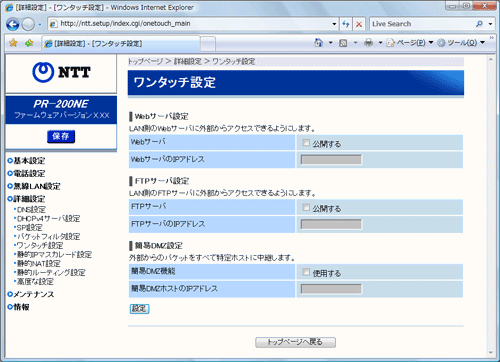Click the FTPサーバのIPアドレス field

[x=331, y=224]
